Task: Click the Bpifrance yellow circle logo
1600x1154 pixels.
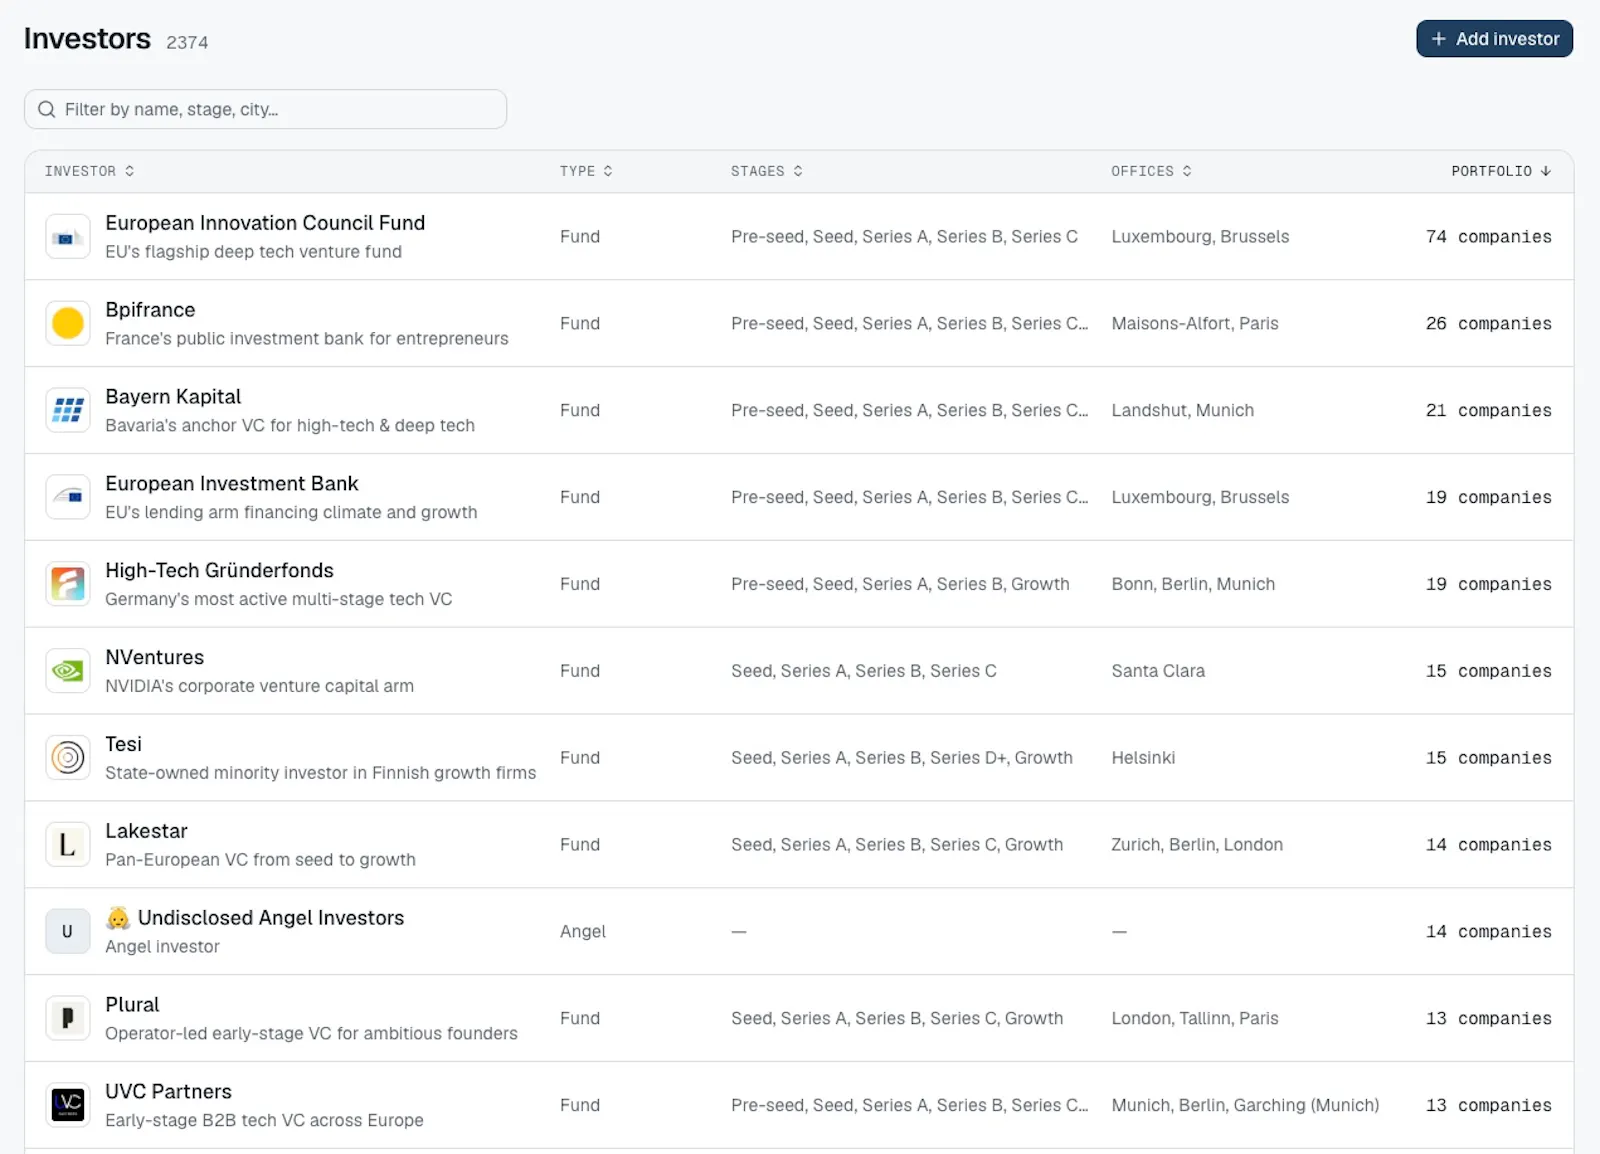Action: tap(68, 324)
